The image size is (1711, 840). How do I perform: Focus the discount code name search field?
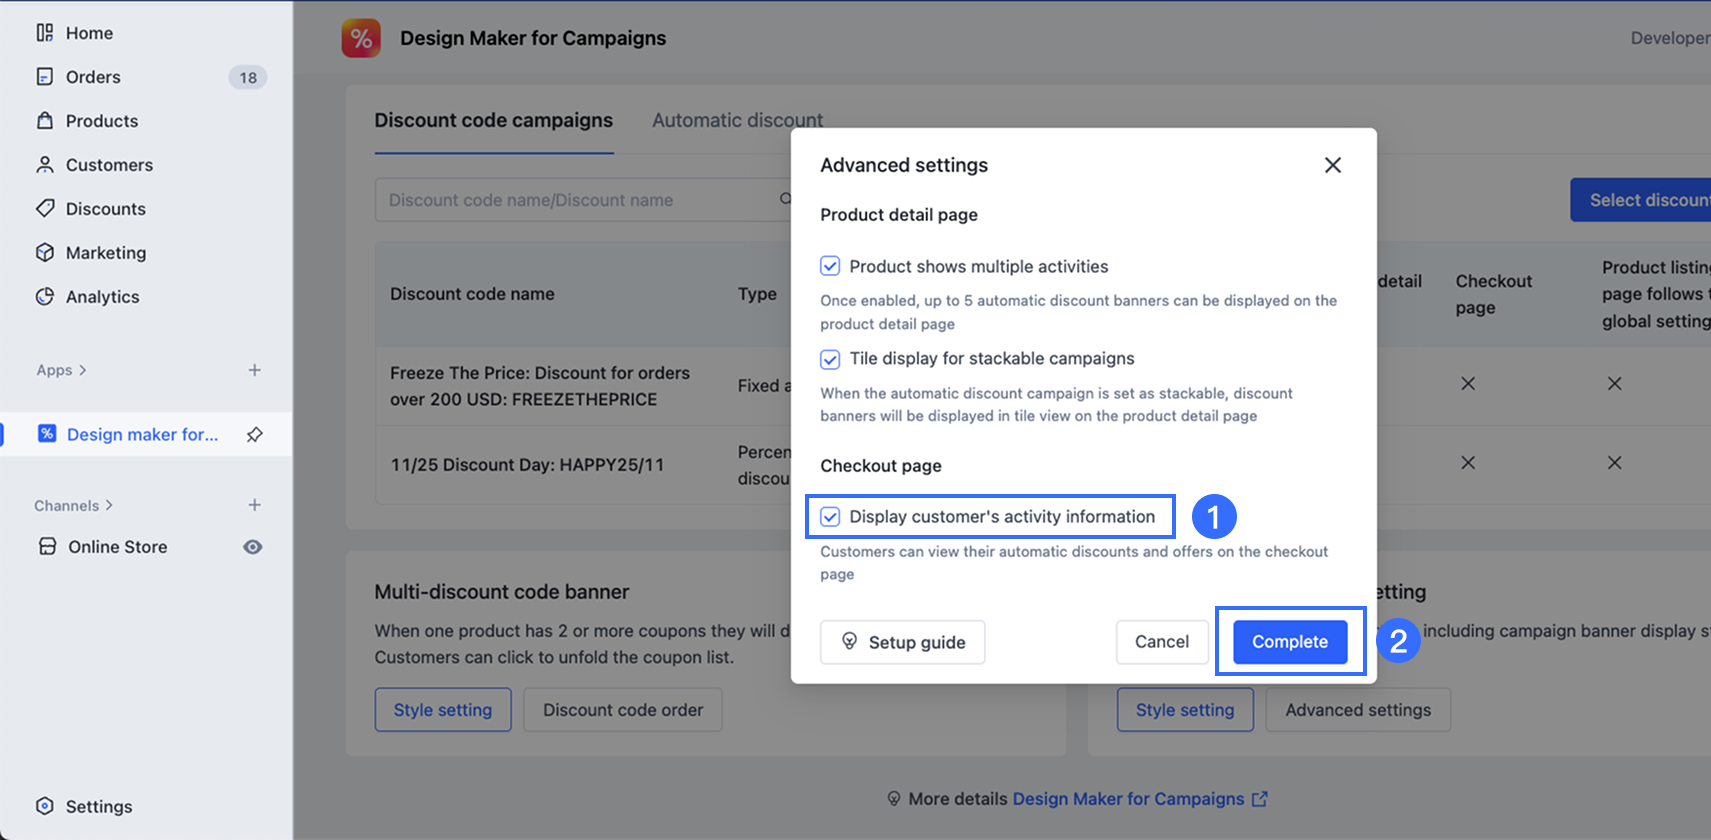click(x=575, y=200)
